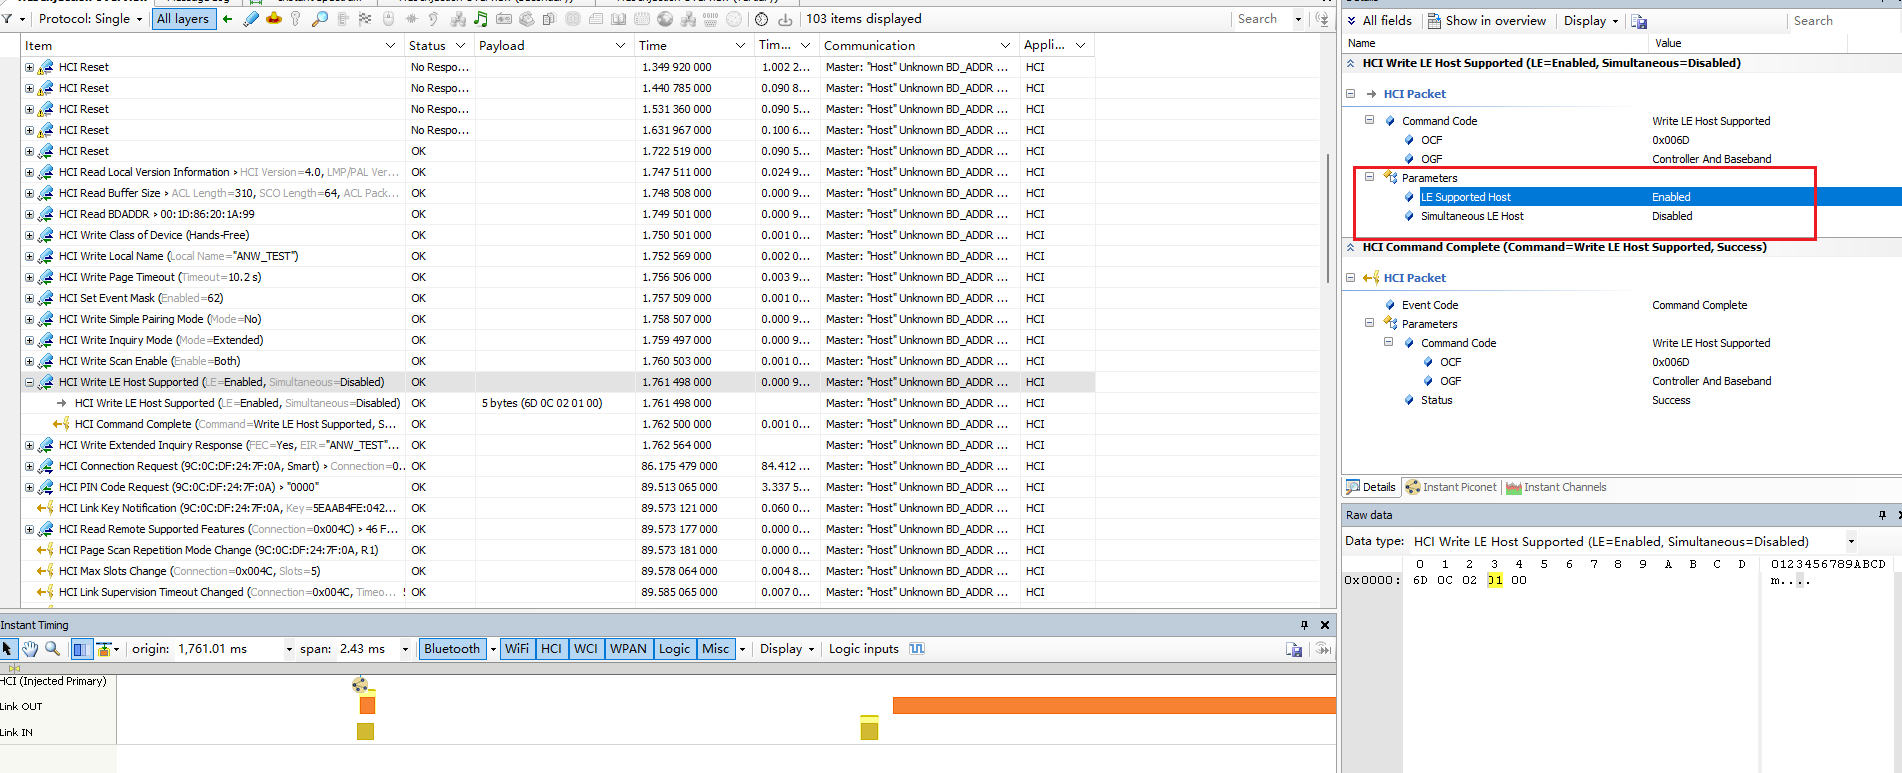Click the sombrero hat toolbar icon

click(273, 18)
